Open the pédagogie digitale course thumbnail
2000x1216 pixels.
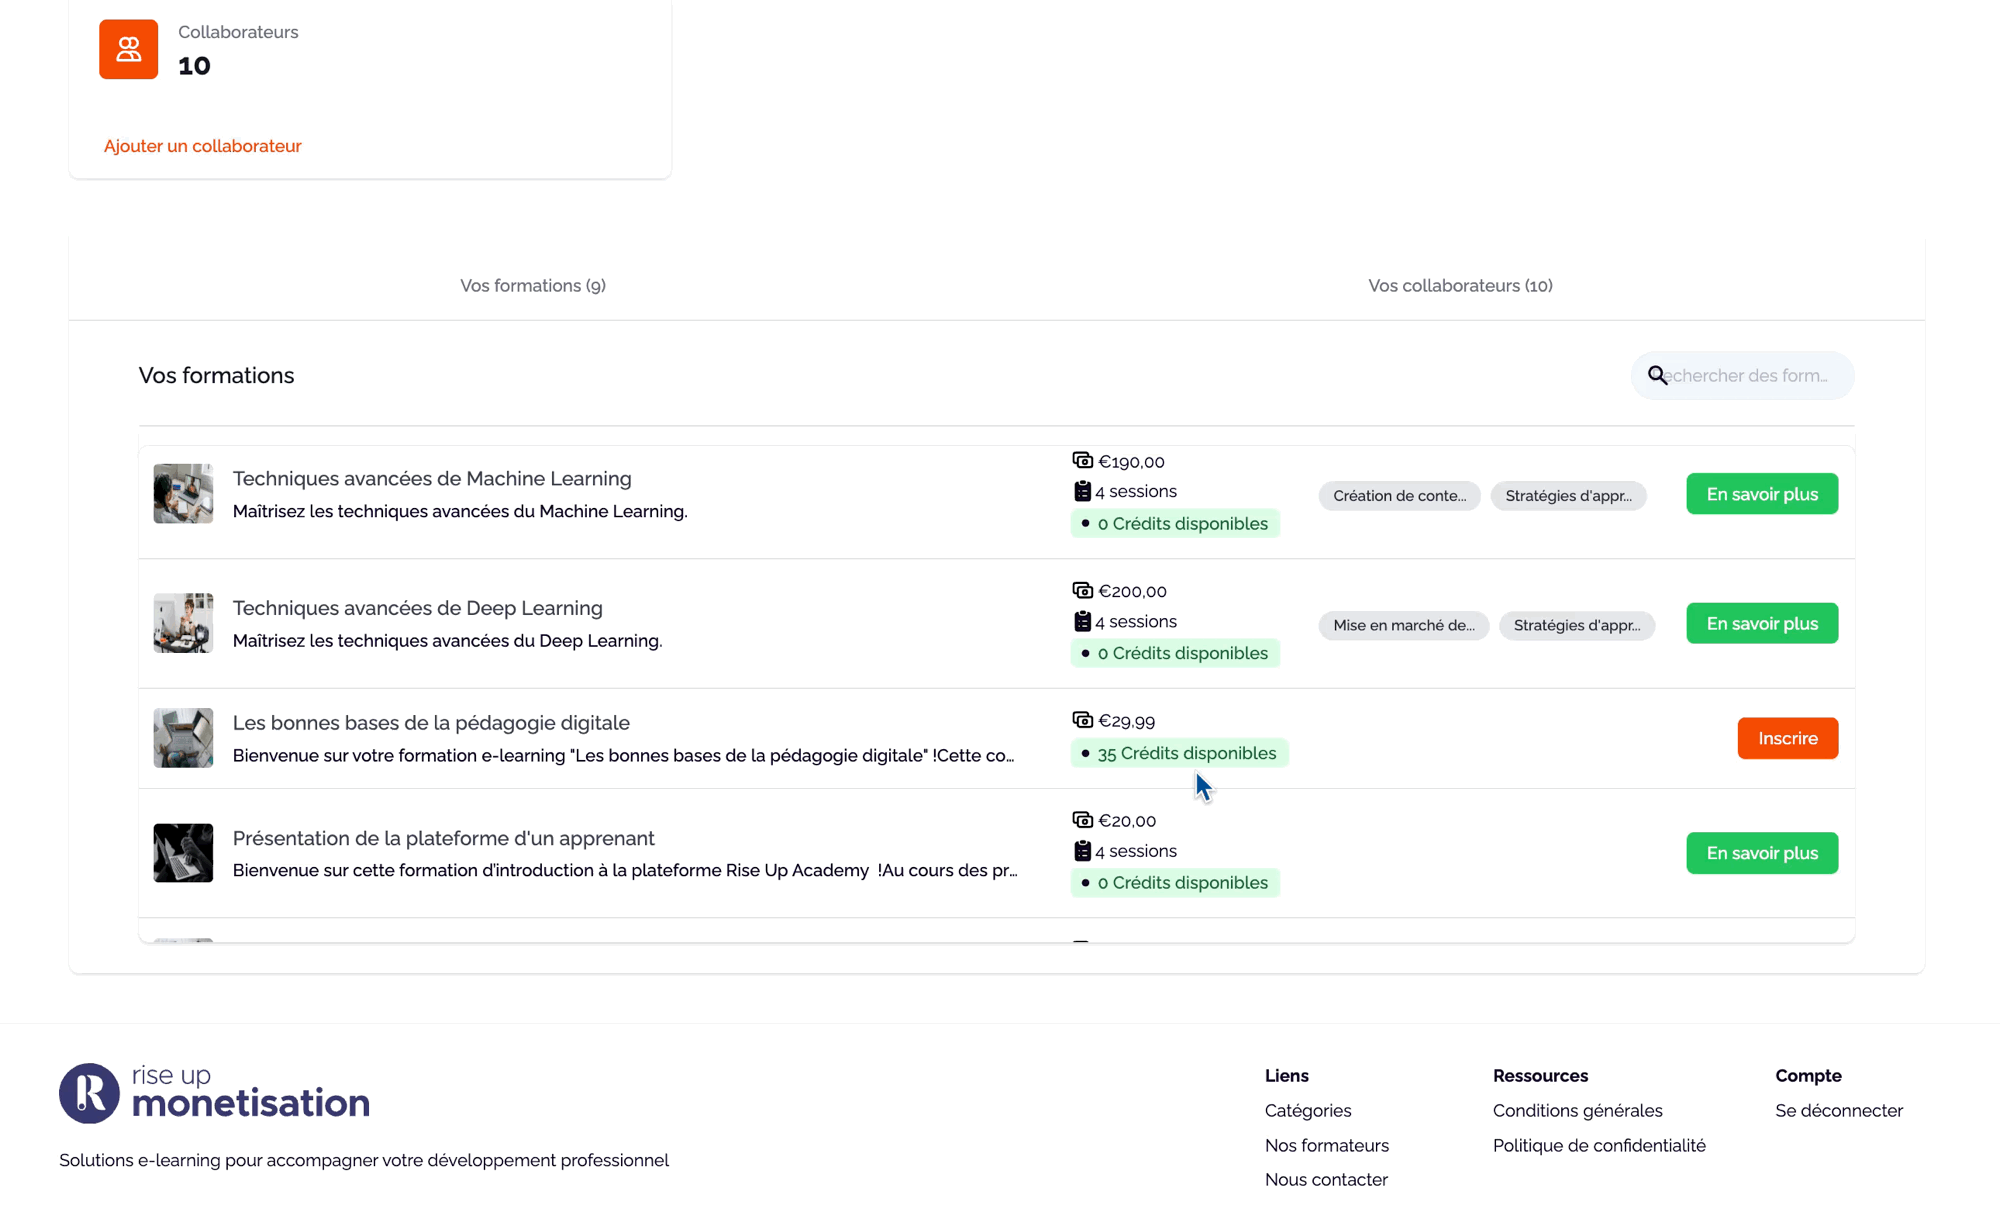pyautogui.click(x=183, y=738)
